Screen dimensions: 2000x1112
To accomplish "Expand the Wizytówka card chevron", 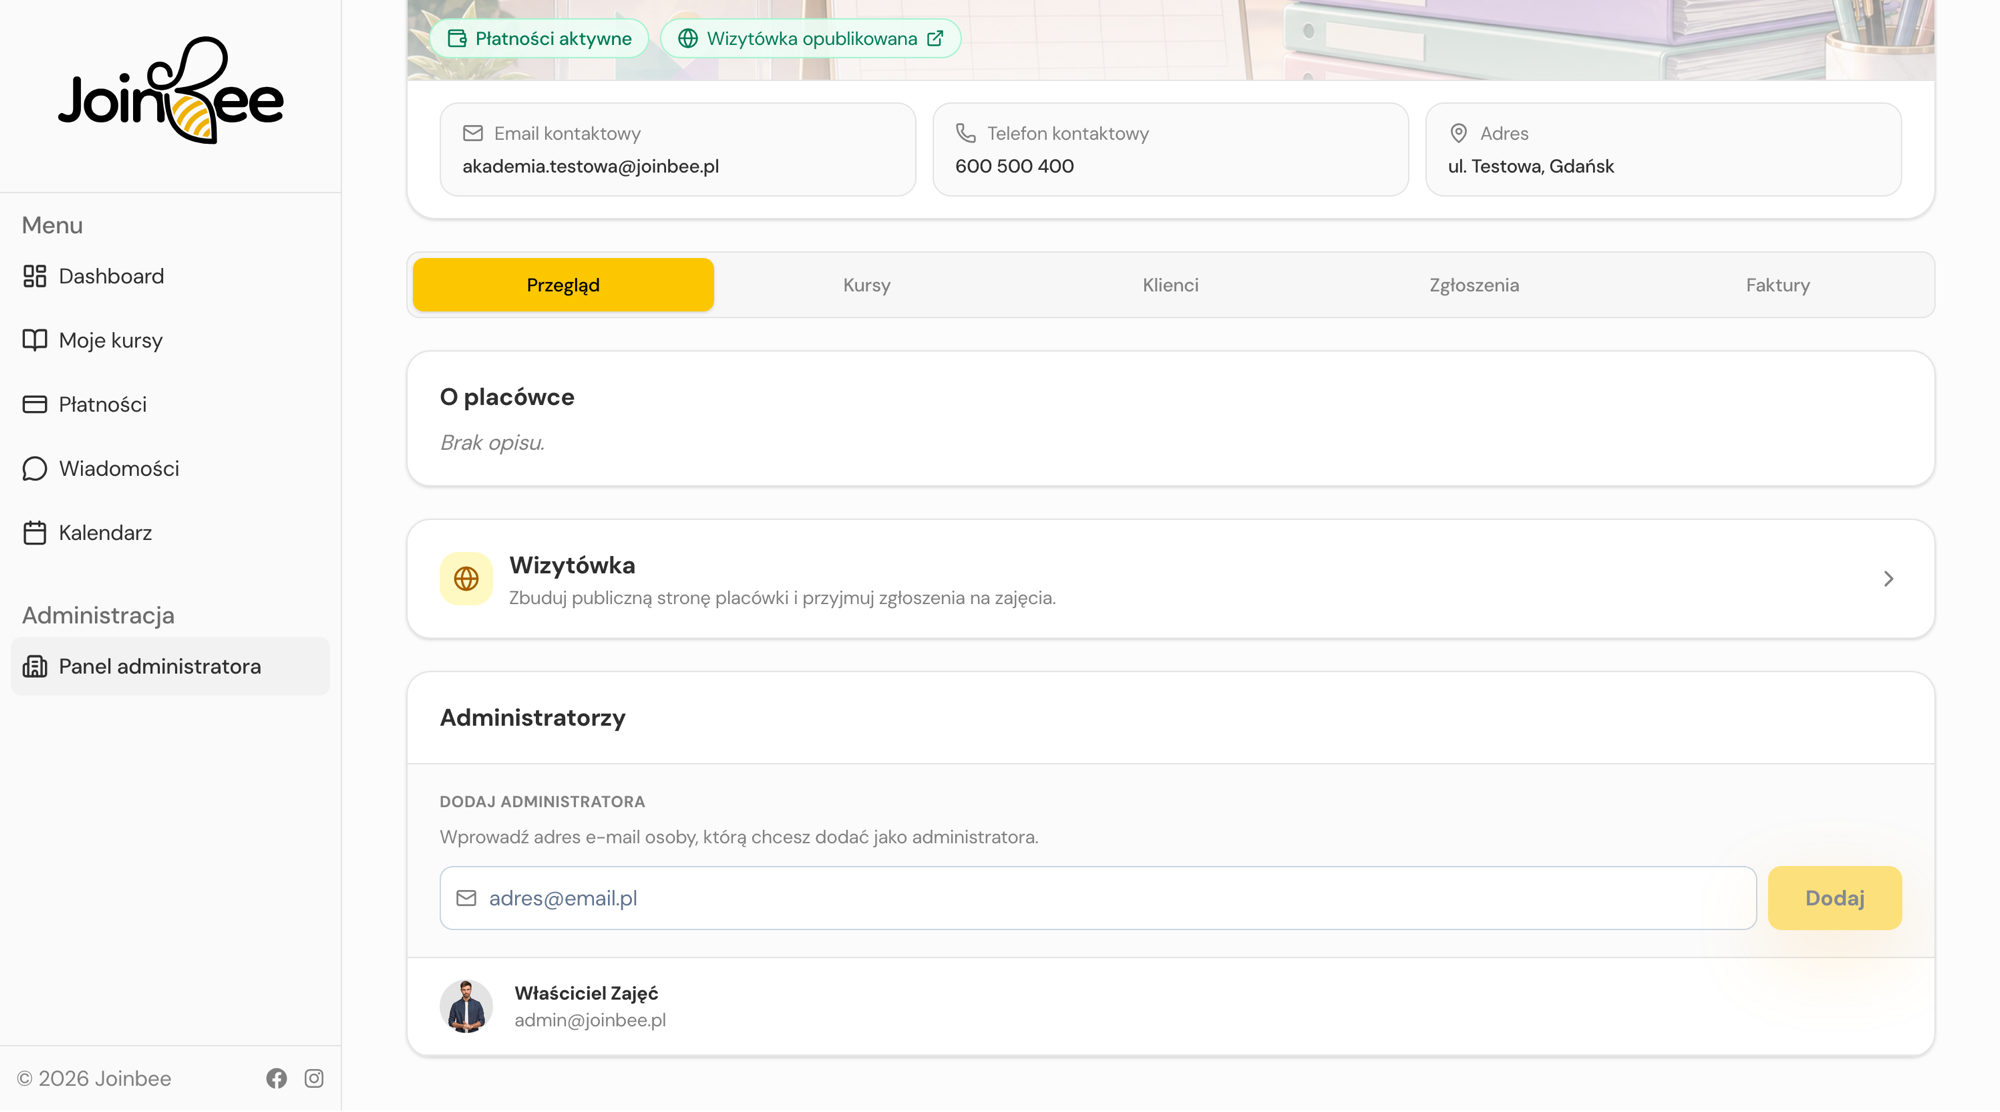I will click(1888, 579).
